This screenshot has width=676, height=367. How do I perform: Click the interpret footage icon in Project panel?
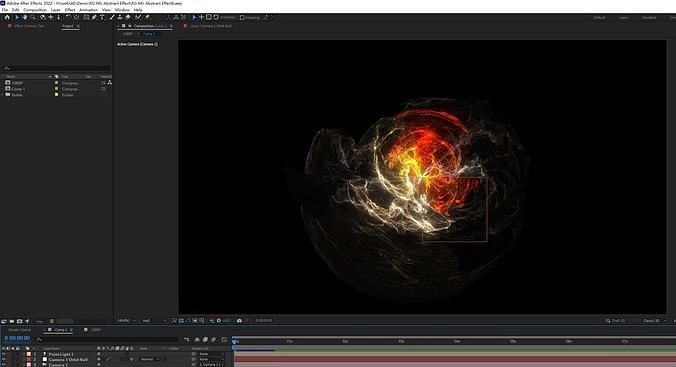coord(3,321)
